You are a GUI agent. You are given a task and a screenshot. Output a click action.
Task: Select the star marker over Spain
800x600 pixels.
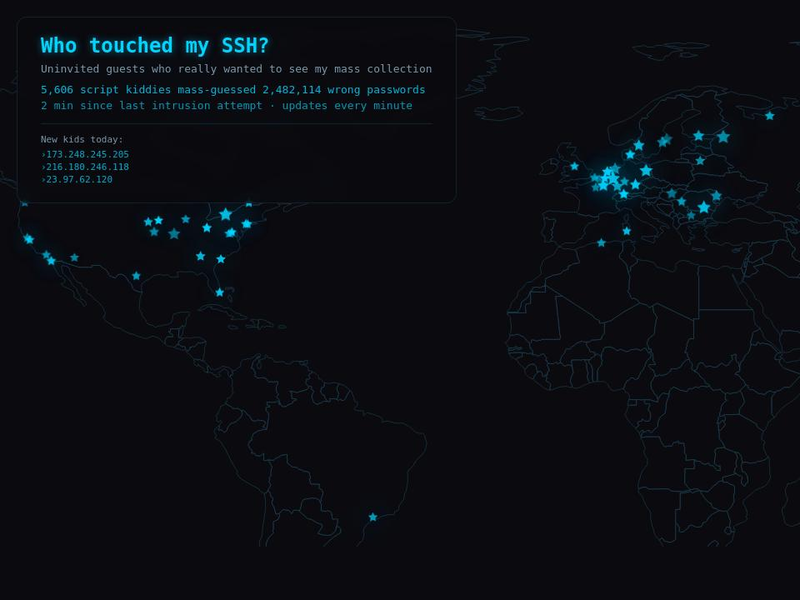click(601, 241)
